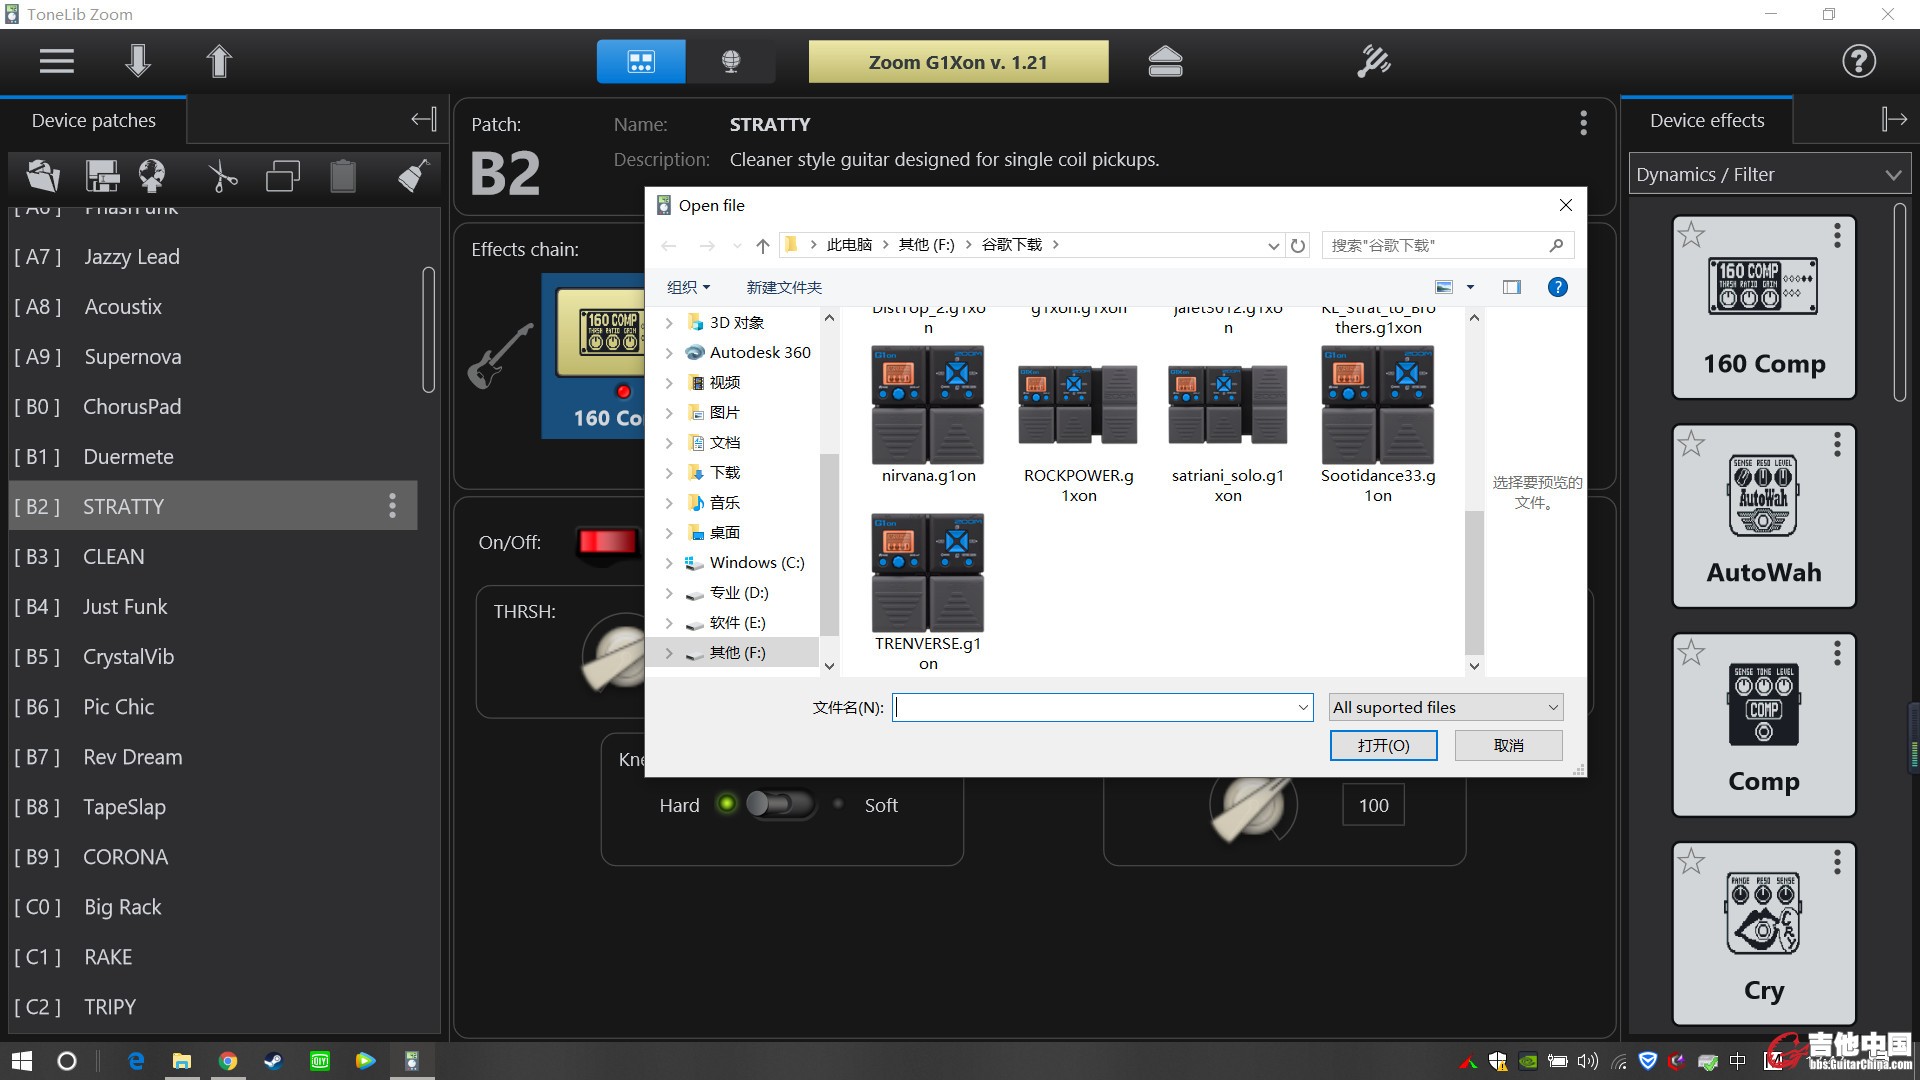The height and width of the screenshot is (1080, 1920).
Task: Open Steam from the taskbar
Action: 273,1061
